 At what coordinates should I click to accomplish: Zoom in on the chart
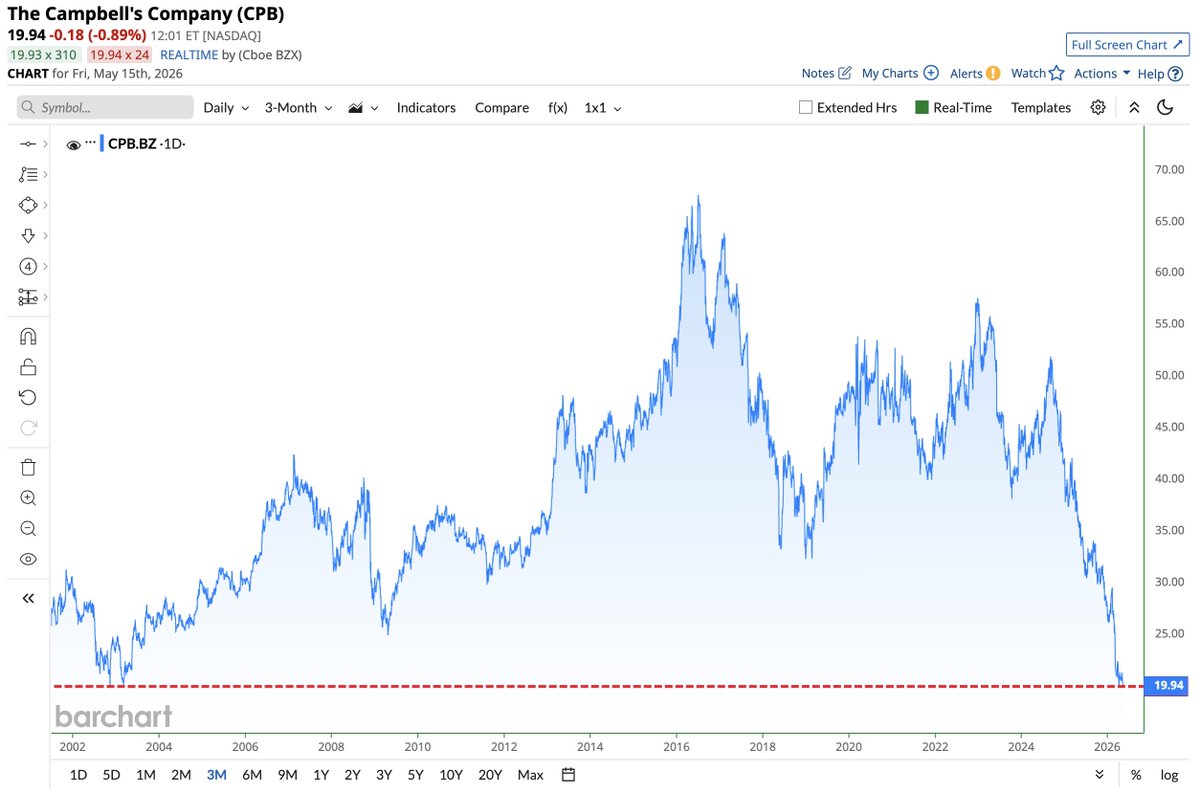pyautogui.click(x=28, y=498)
